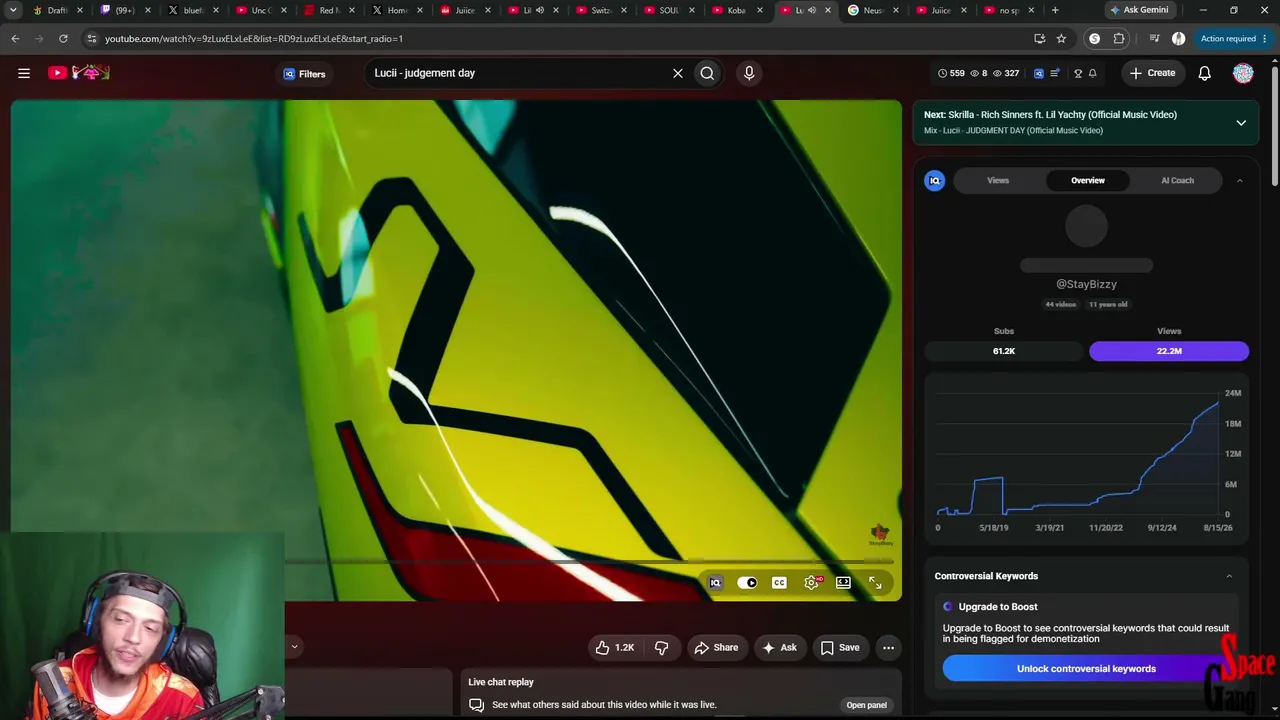
Task: Like the video with thumbs up
Action: pyautogui.click(x=615, y=648)
